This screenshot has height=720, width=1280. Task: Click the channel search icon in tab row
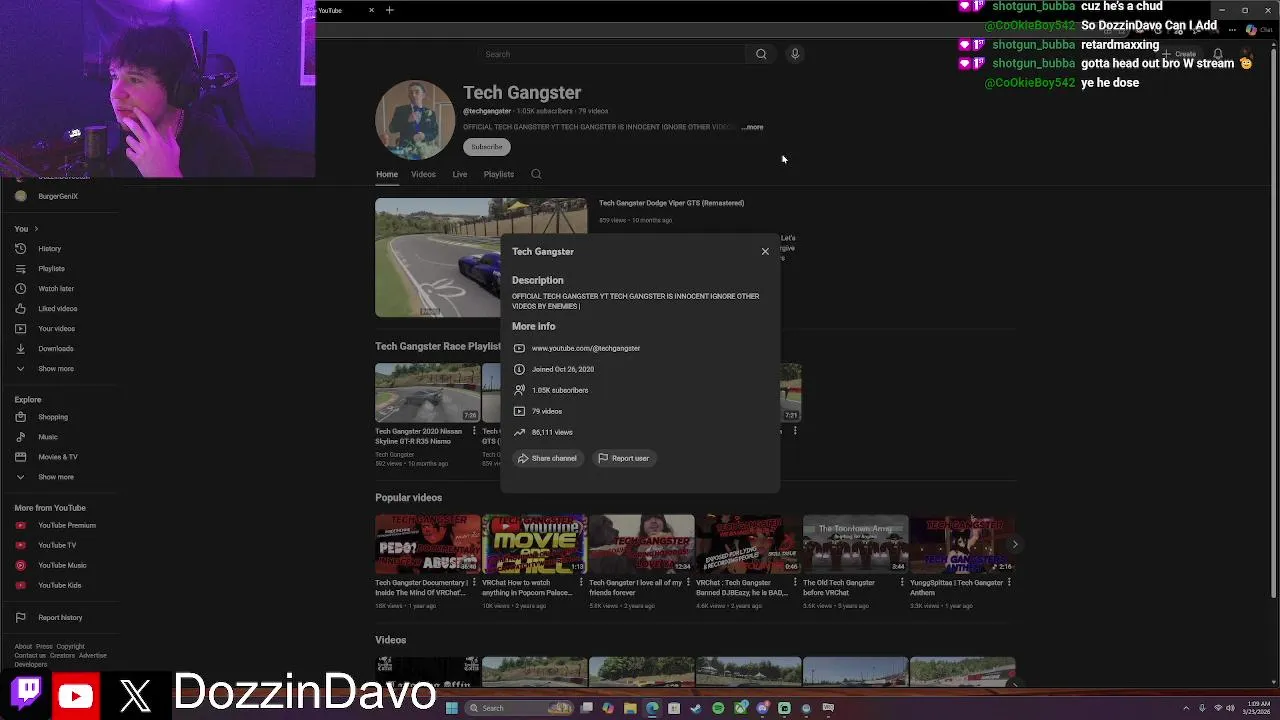(536, 174)
